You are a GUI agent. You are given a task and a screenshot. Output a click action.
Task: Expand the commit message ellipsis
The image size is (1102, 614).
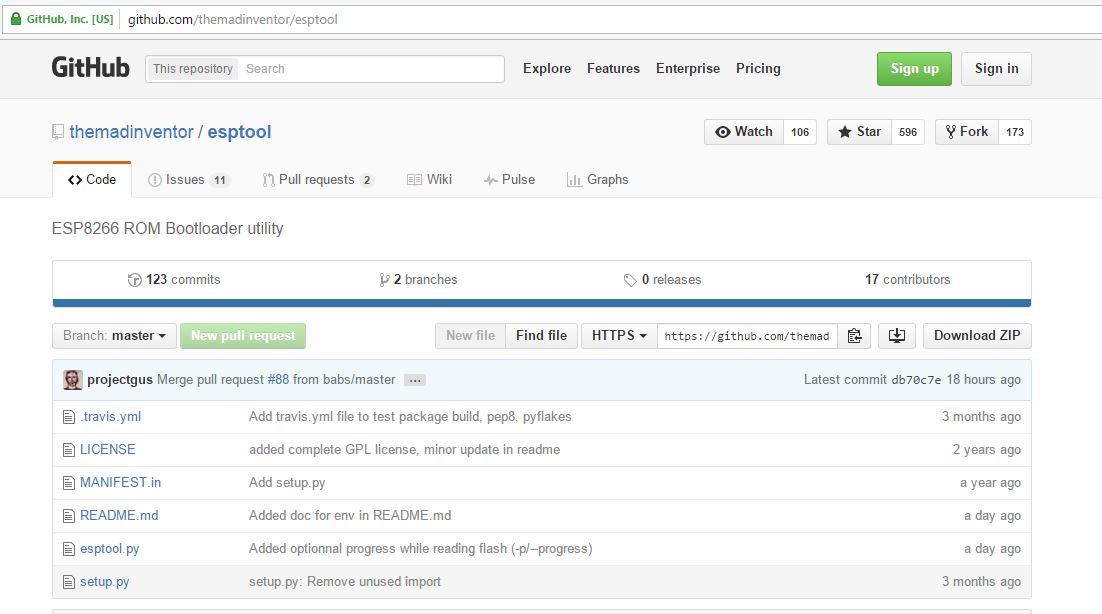click(414, 380)
